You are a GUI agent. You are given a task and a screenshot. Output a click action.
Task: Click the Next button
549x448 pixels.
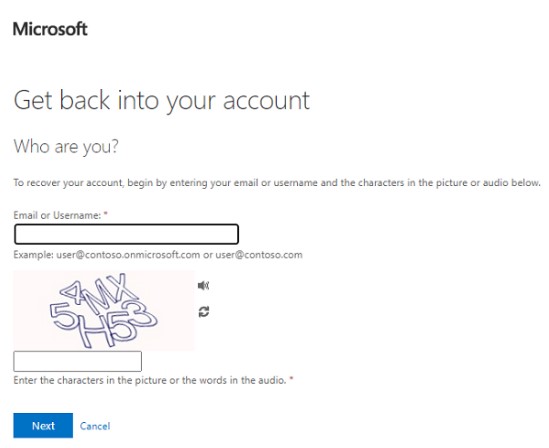coord(43,426)
